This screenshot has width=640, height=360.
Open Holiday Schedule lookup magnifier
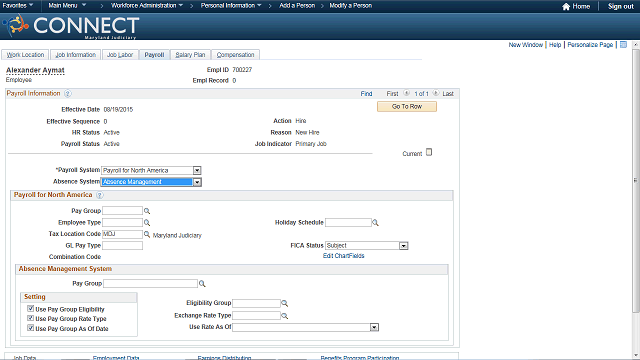point(375,222)
